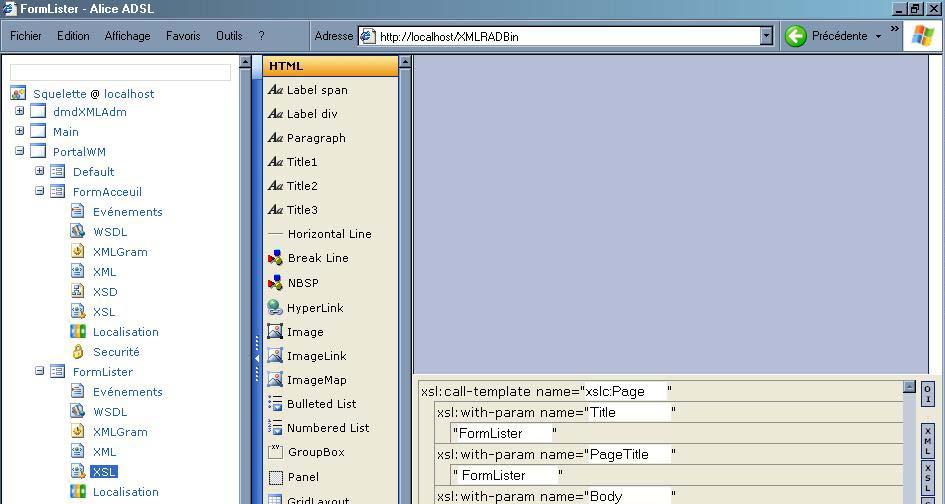Select the ImageMap component icon

pyautogui.click(x=276, y=380)
